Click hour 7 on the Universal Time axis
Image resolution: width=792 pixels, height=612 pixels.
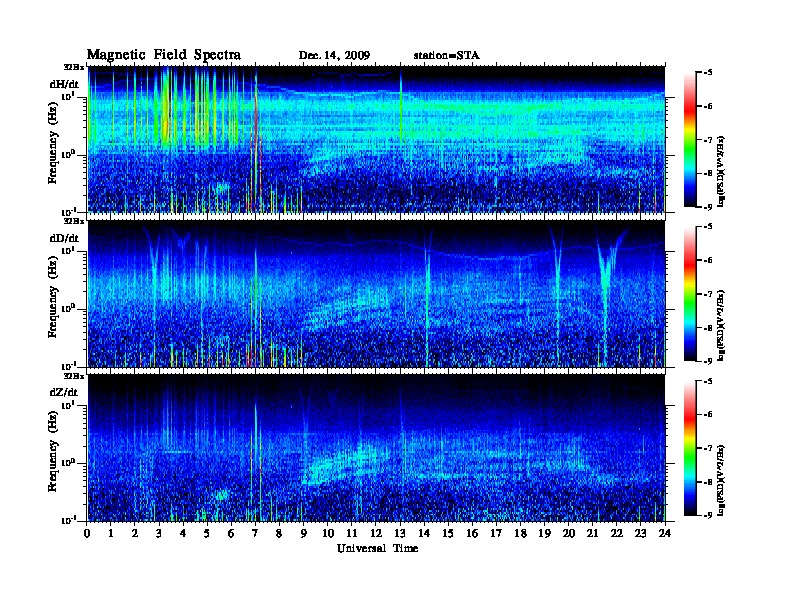coord(256,533)
